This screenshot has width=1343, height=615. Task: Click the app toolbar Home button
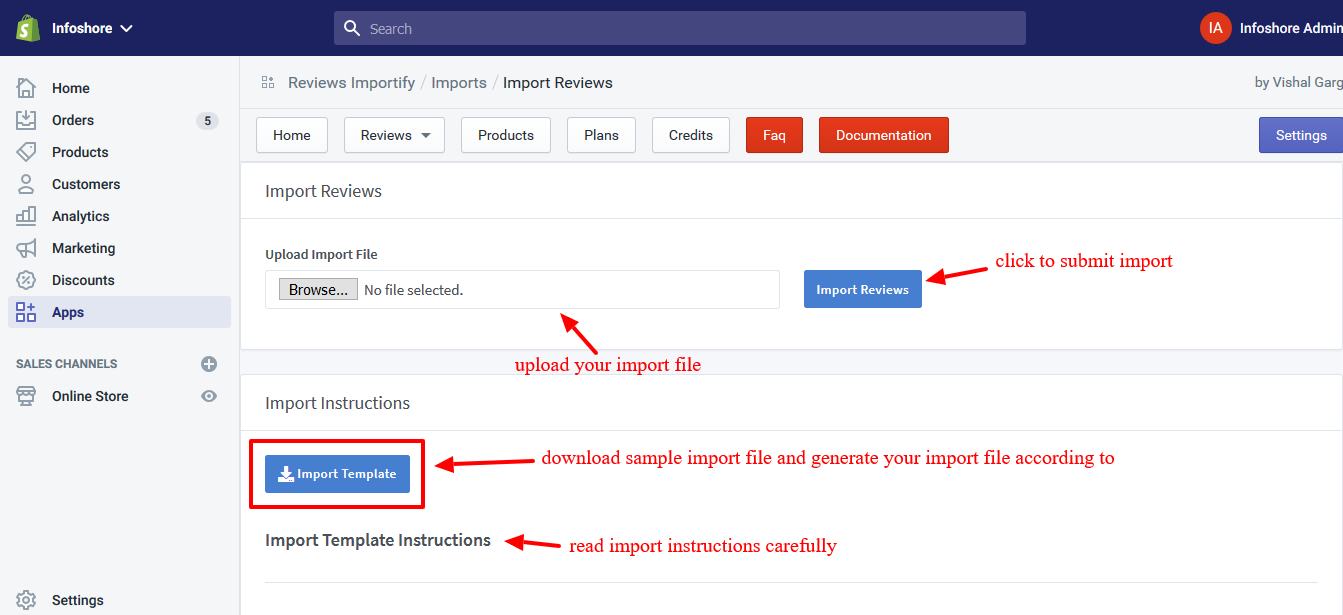[292, 135]
